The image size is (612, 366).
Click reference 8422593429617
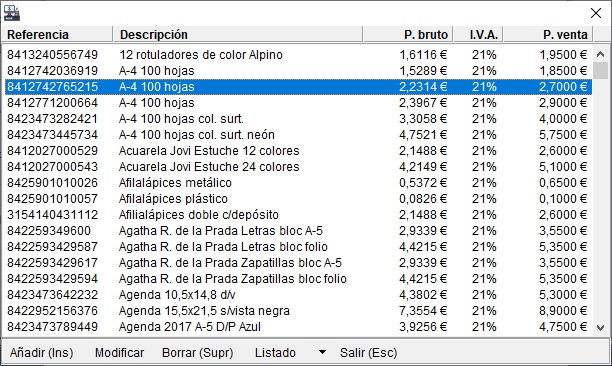point(52,263)
